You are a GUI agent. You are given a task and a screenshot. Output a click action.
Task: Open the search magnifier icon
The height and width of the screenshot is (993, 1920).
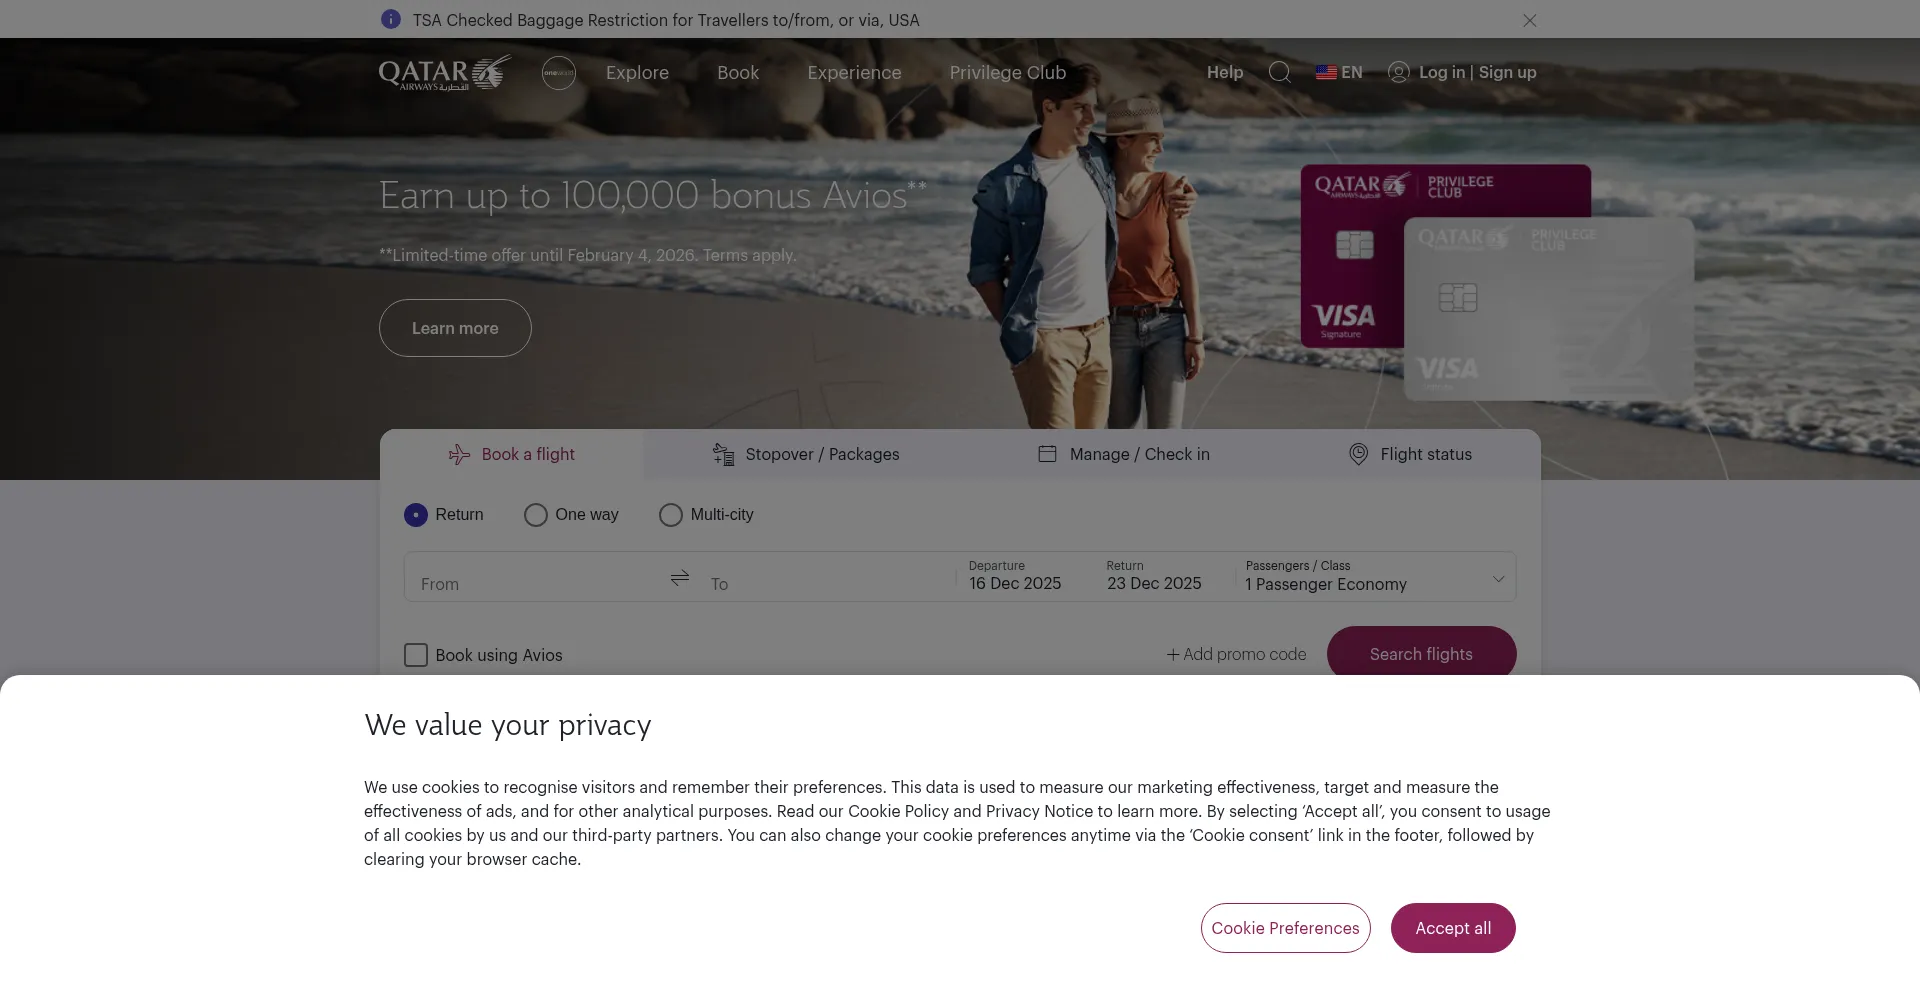(x=1280, y=72)
